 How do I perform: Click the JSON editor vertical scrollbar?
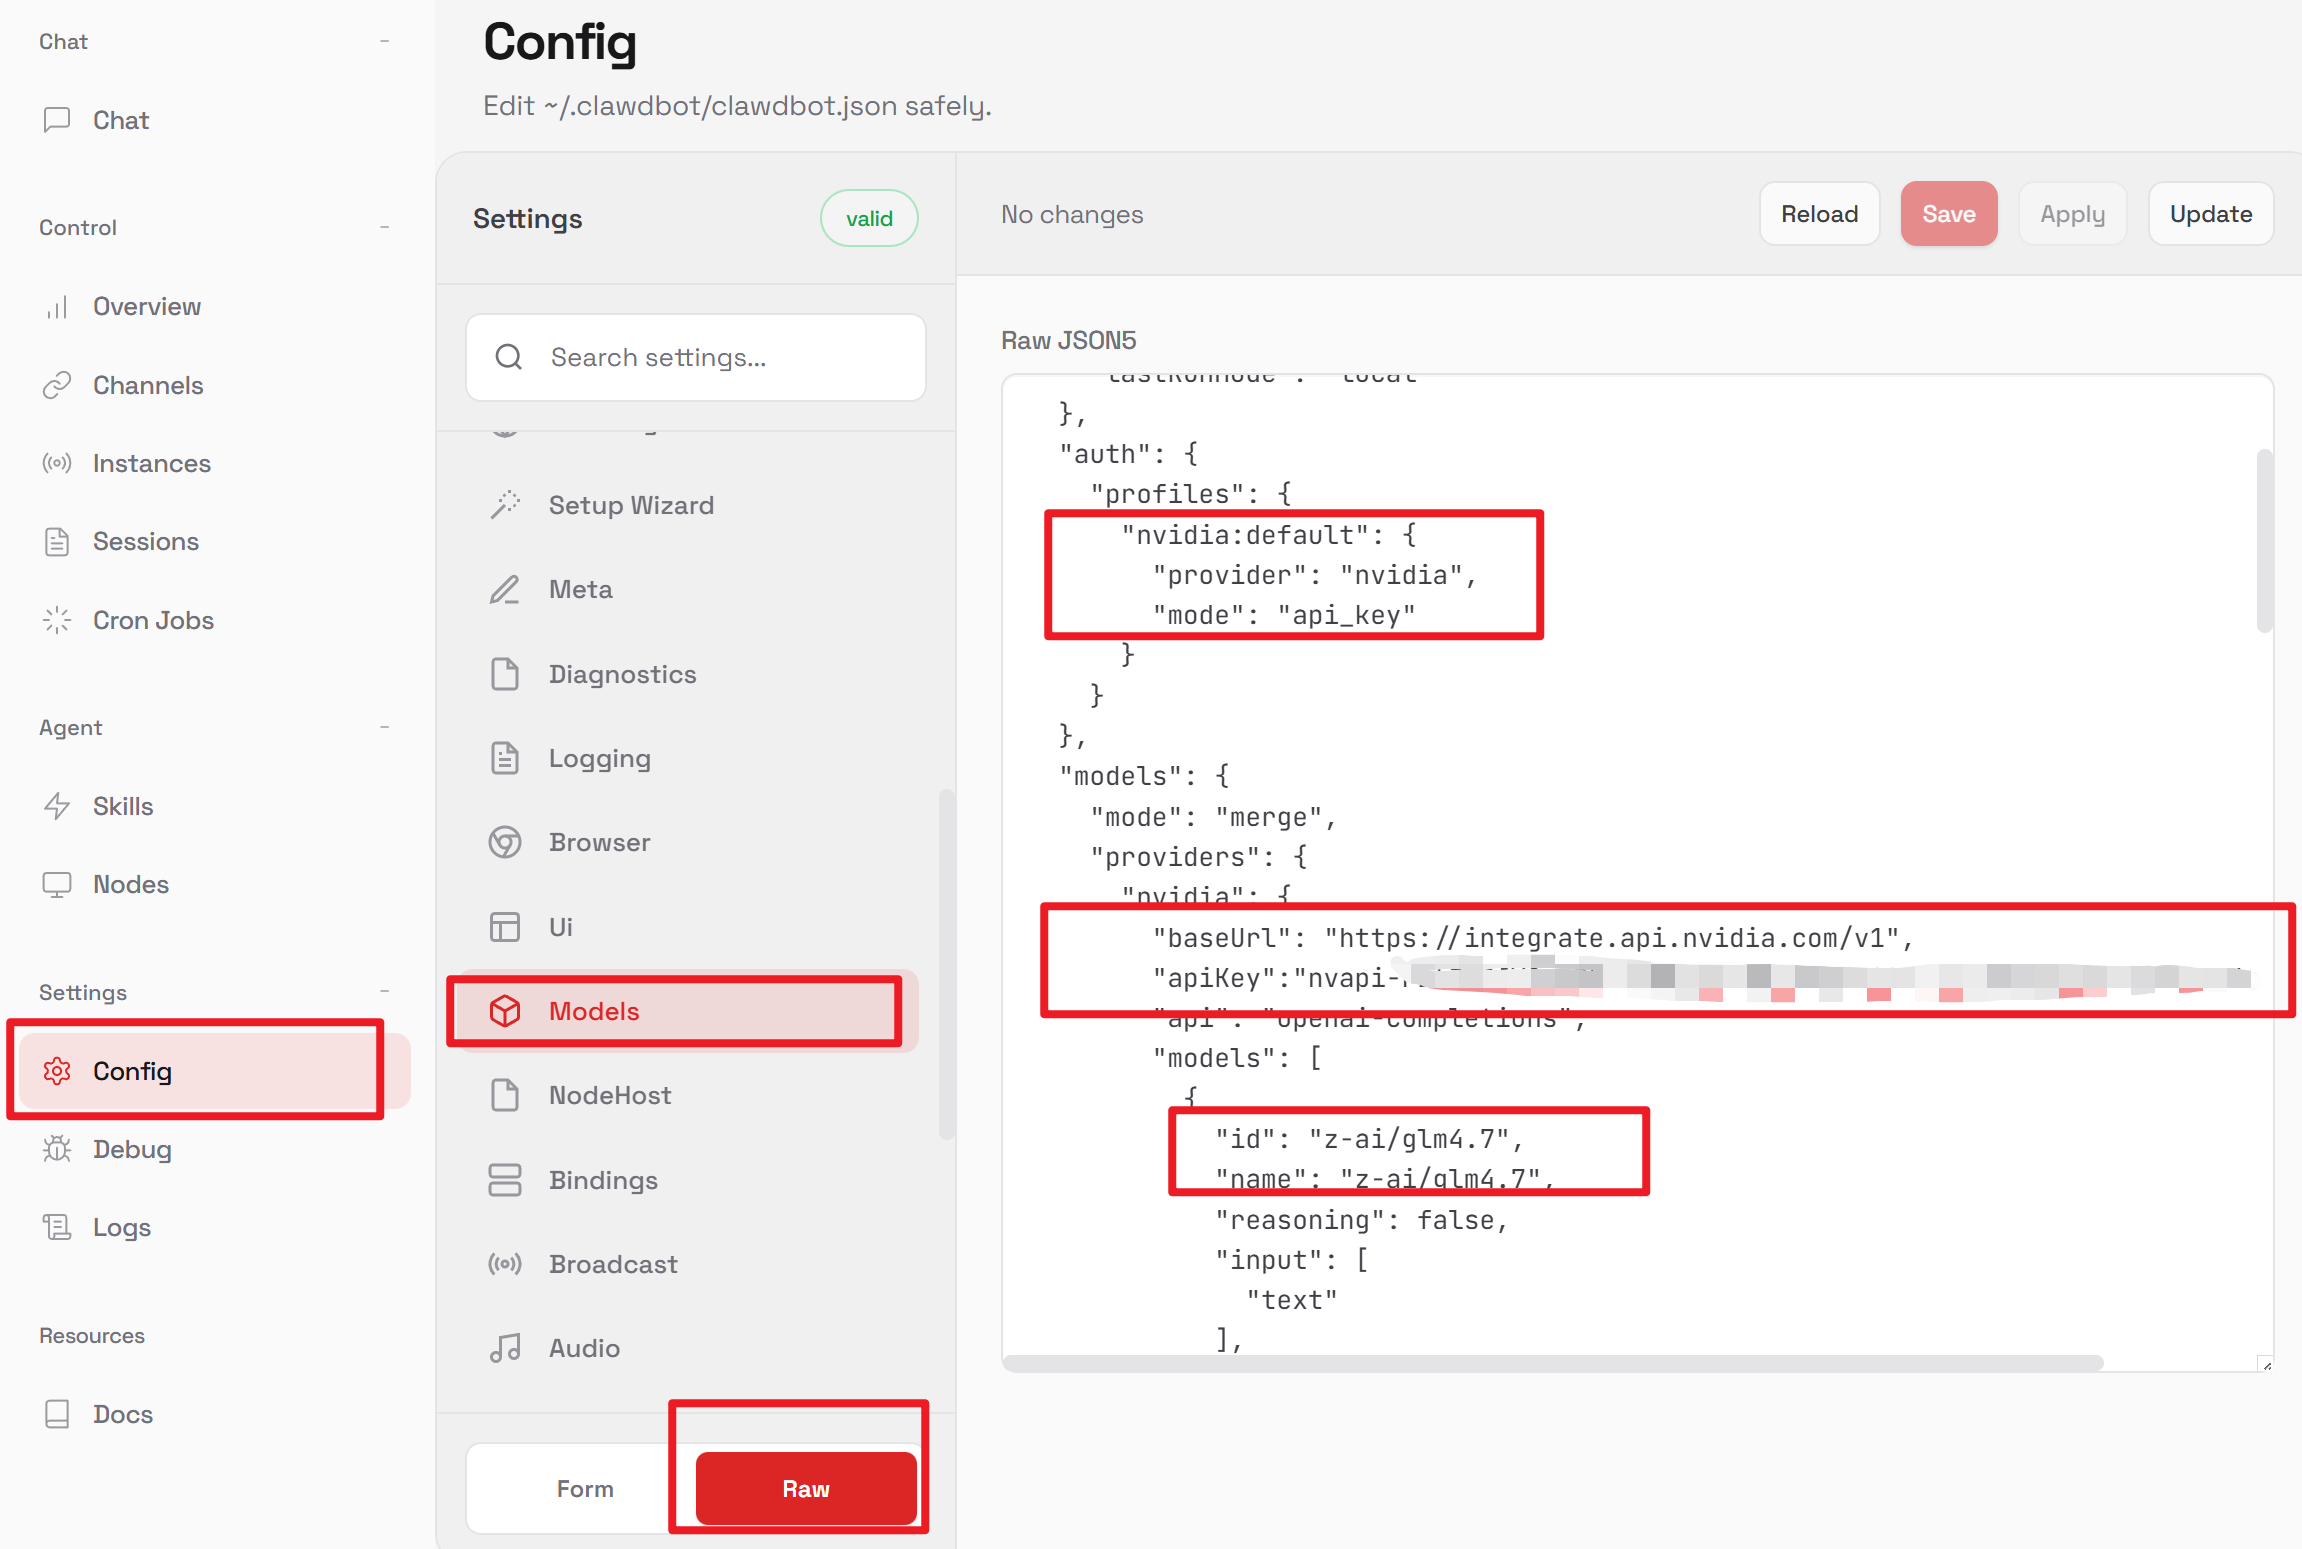tap(2265, 541)
